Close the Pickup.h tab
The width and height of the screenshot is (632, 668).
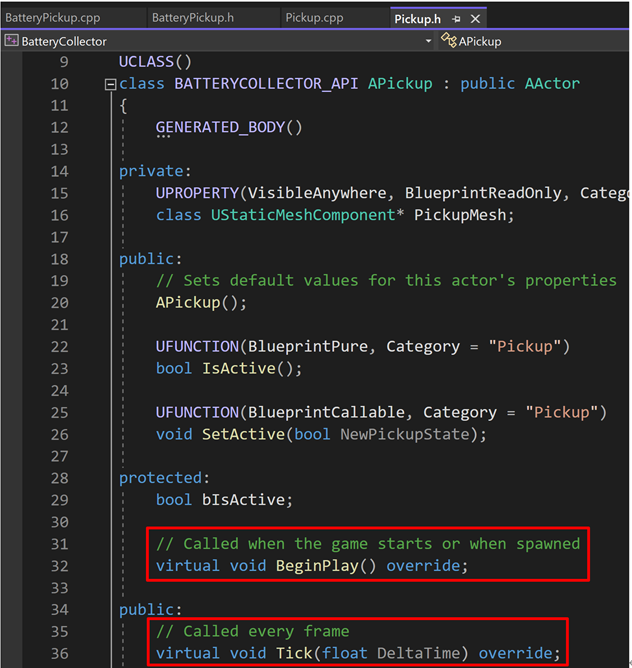tap(475, 19)
